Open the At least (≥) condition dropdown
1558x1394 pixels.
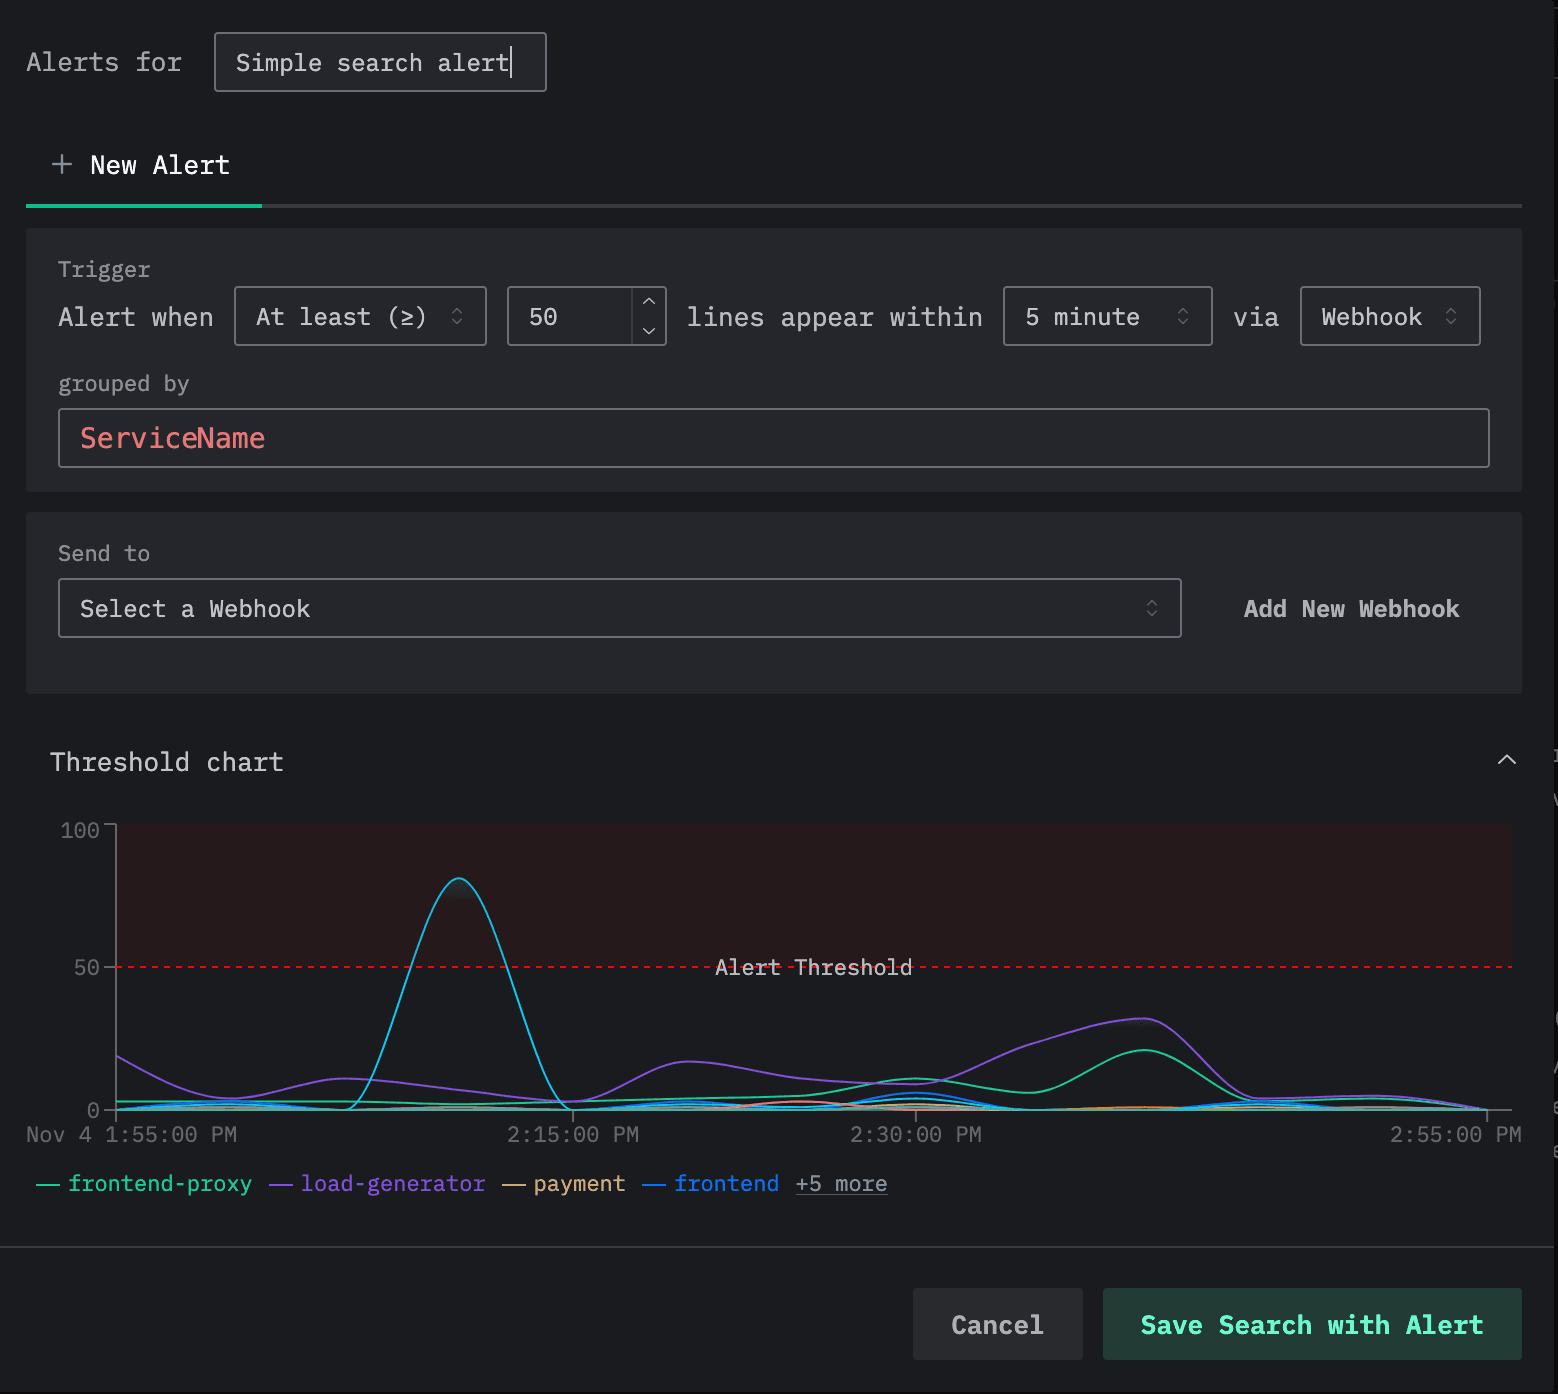pyautogui.click(x=360, y=317)
